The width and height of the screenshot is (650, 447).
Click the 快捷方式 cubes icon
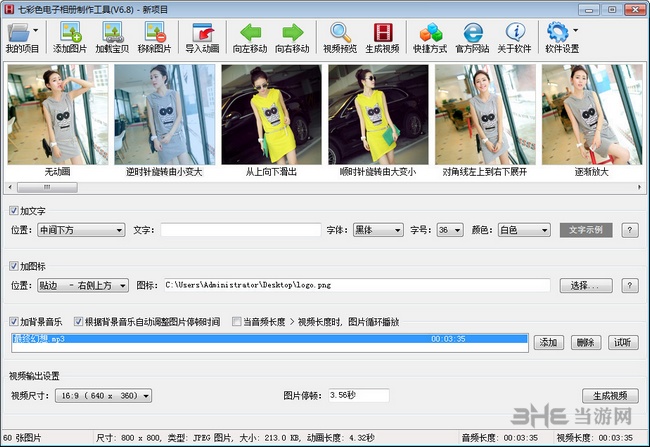[x=430, y=32]
